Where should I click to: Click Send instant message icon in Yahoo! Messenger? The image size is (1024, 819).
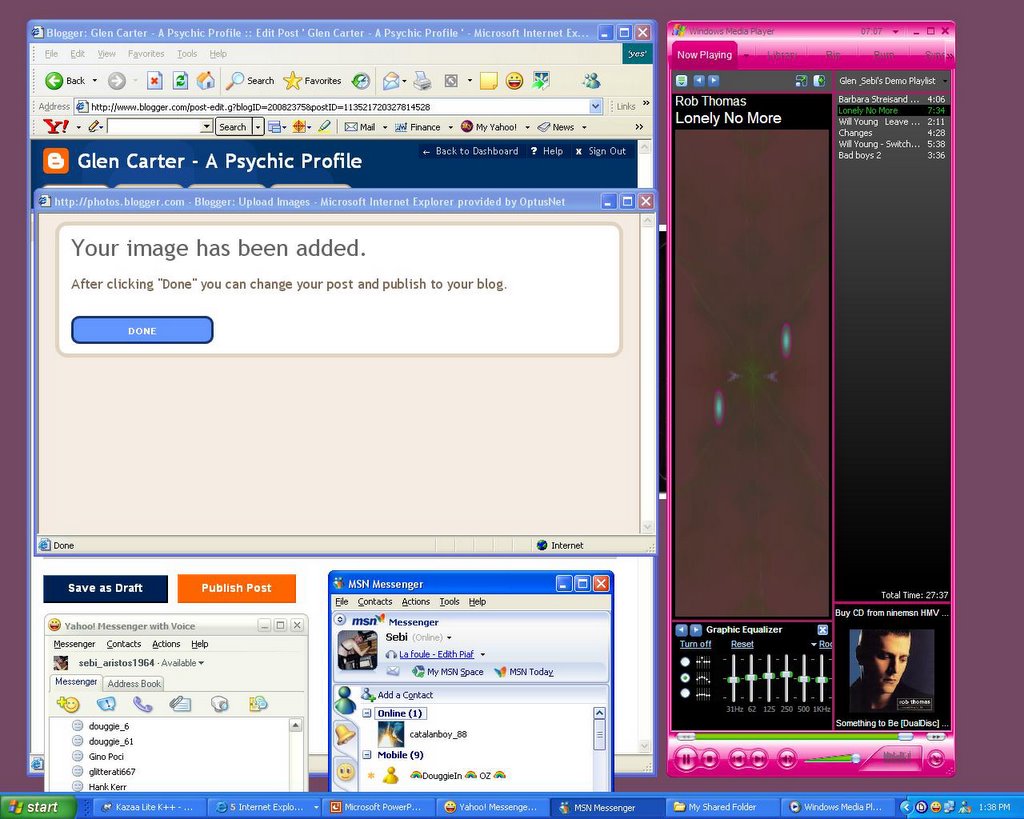coord(106,703)
